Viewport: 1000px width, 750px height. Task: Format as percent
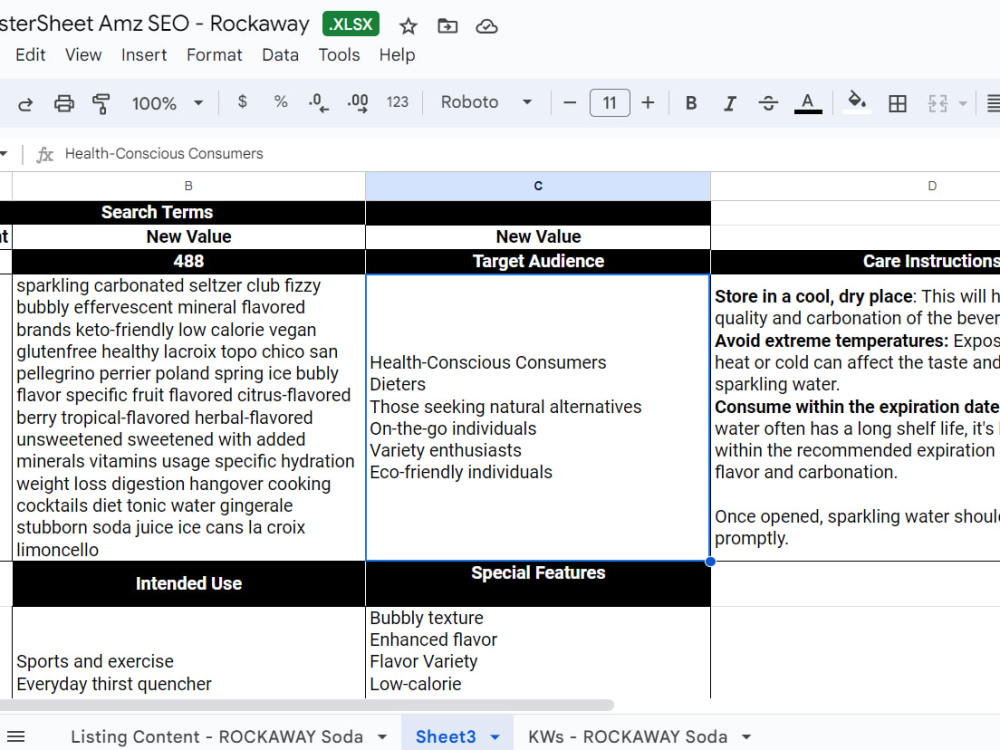[x=281, y=102]
